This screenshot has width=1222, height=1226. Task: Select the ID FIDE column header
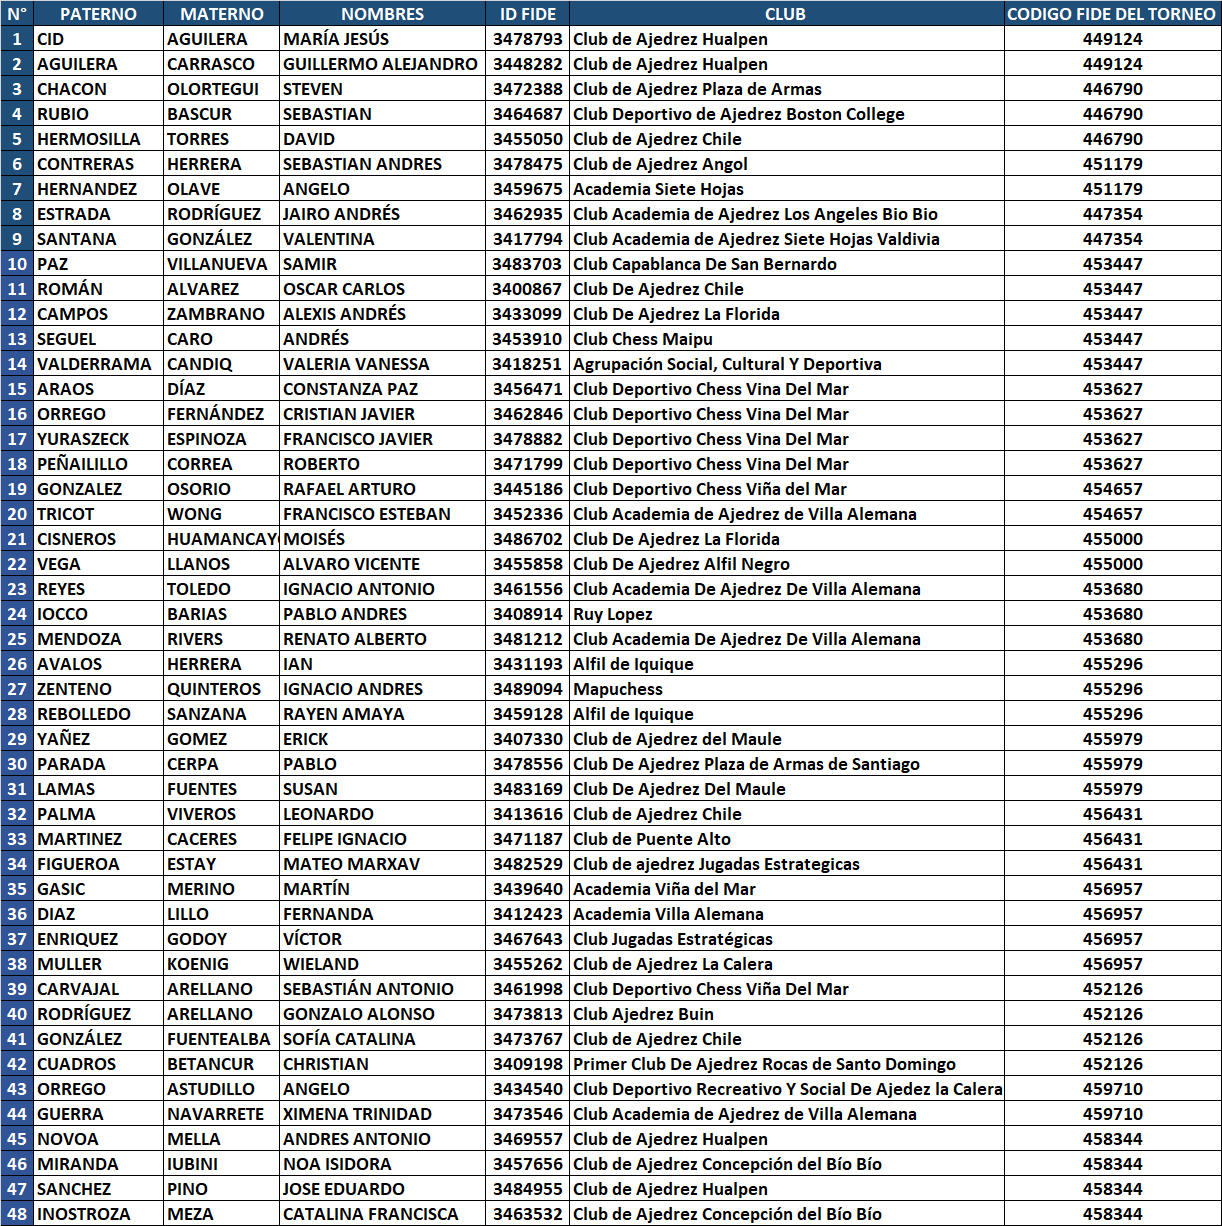tap(527, 14)
